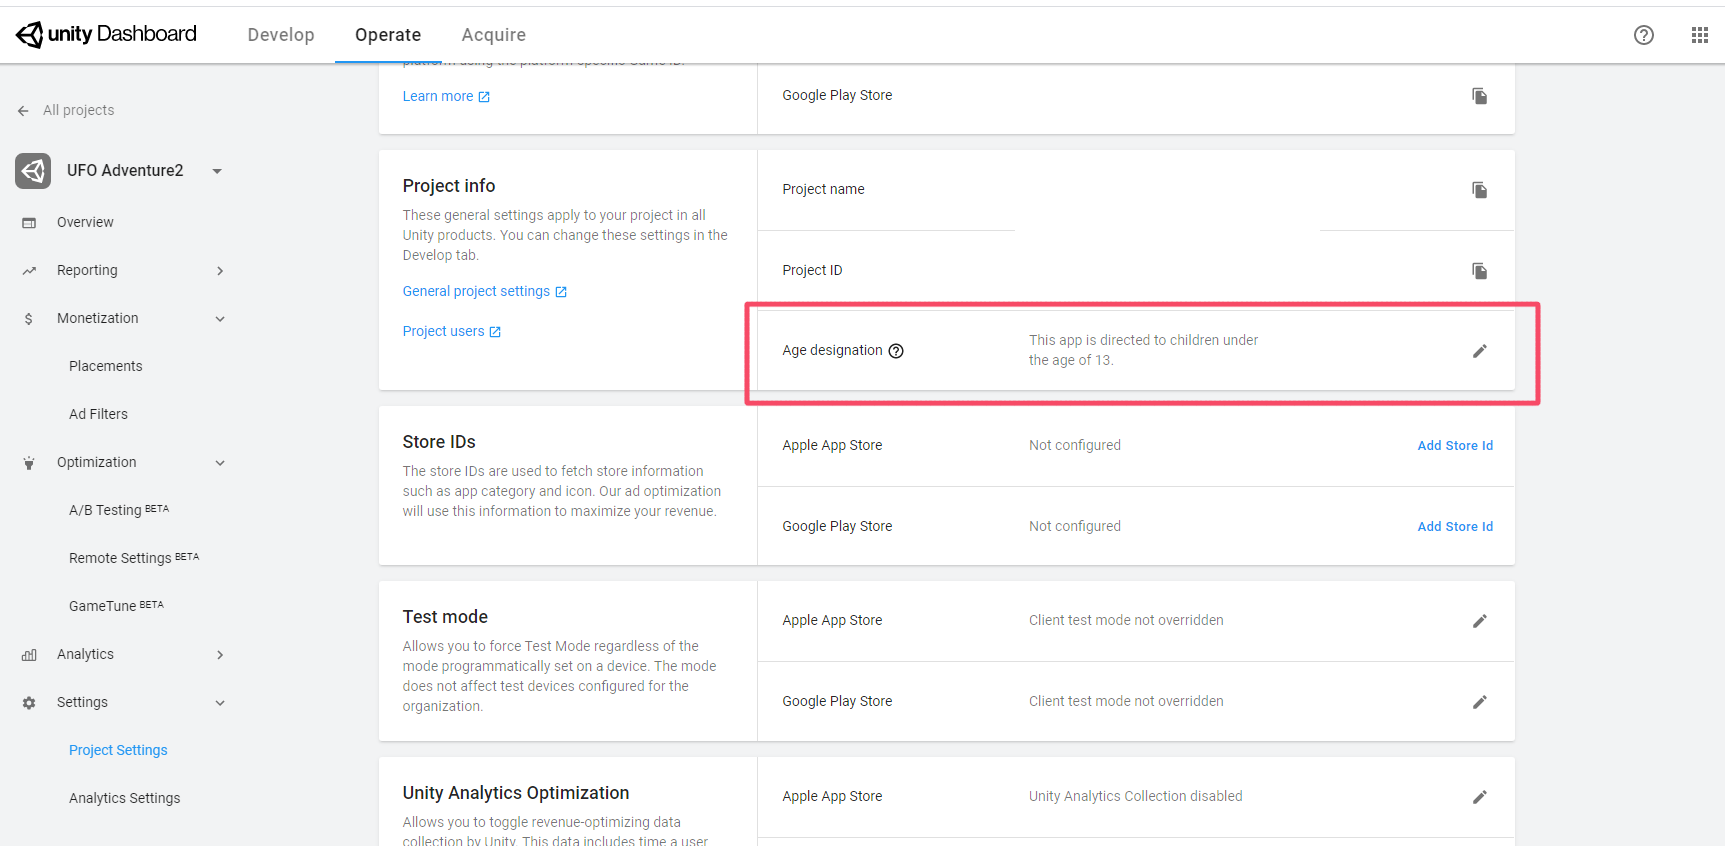Edit the Age designation setting
1725x846 pixels.
pyautogui.click(x=1480, y=351)
